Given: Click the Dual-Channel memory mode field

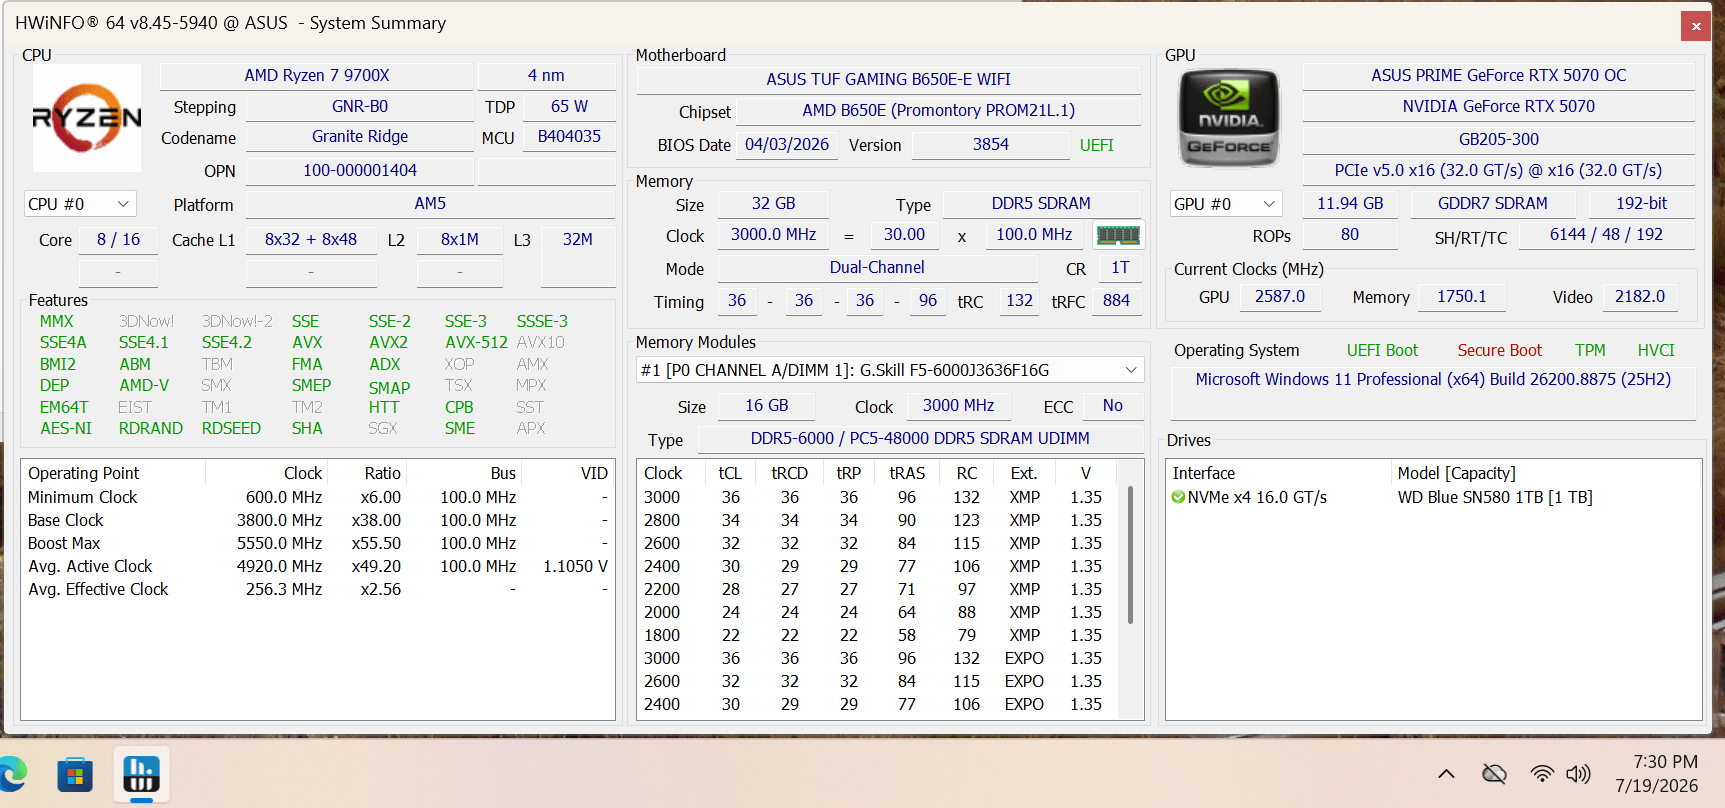Looking at the screenshot, I should (877, 267).
